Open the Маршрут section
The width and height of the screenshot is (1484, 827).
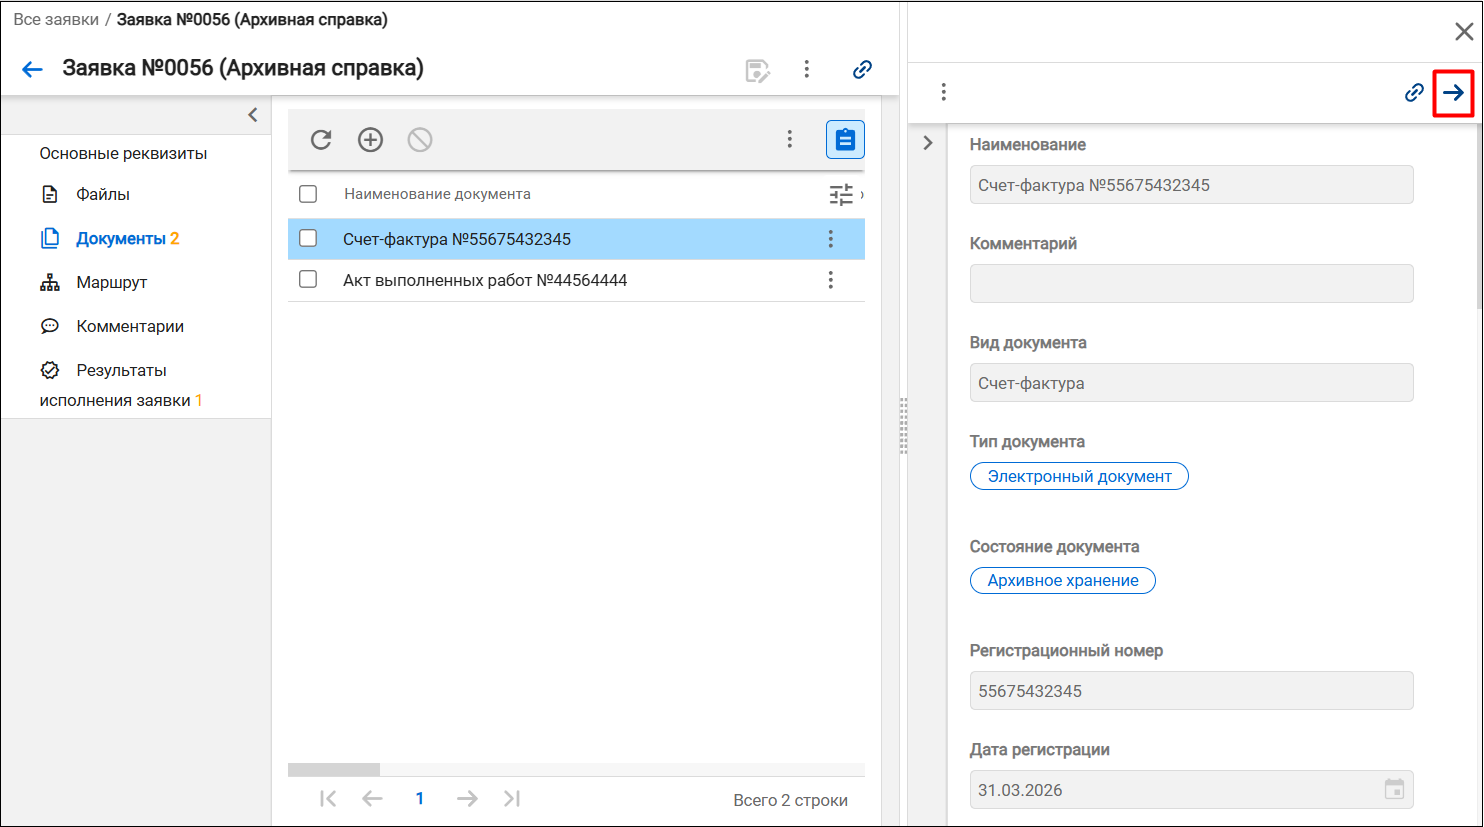point(111,282)
